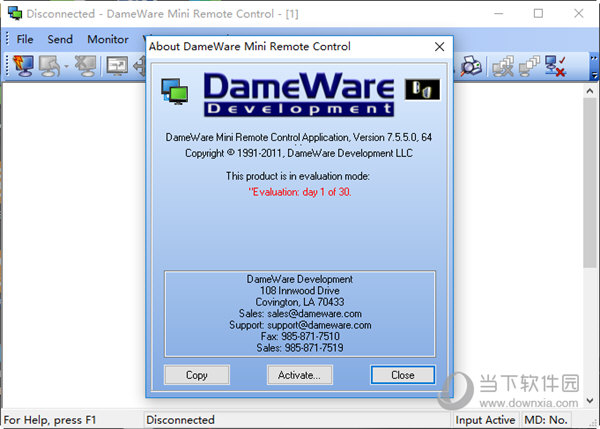Click the vertical scrollbar thumb

(590, 183)
